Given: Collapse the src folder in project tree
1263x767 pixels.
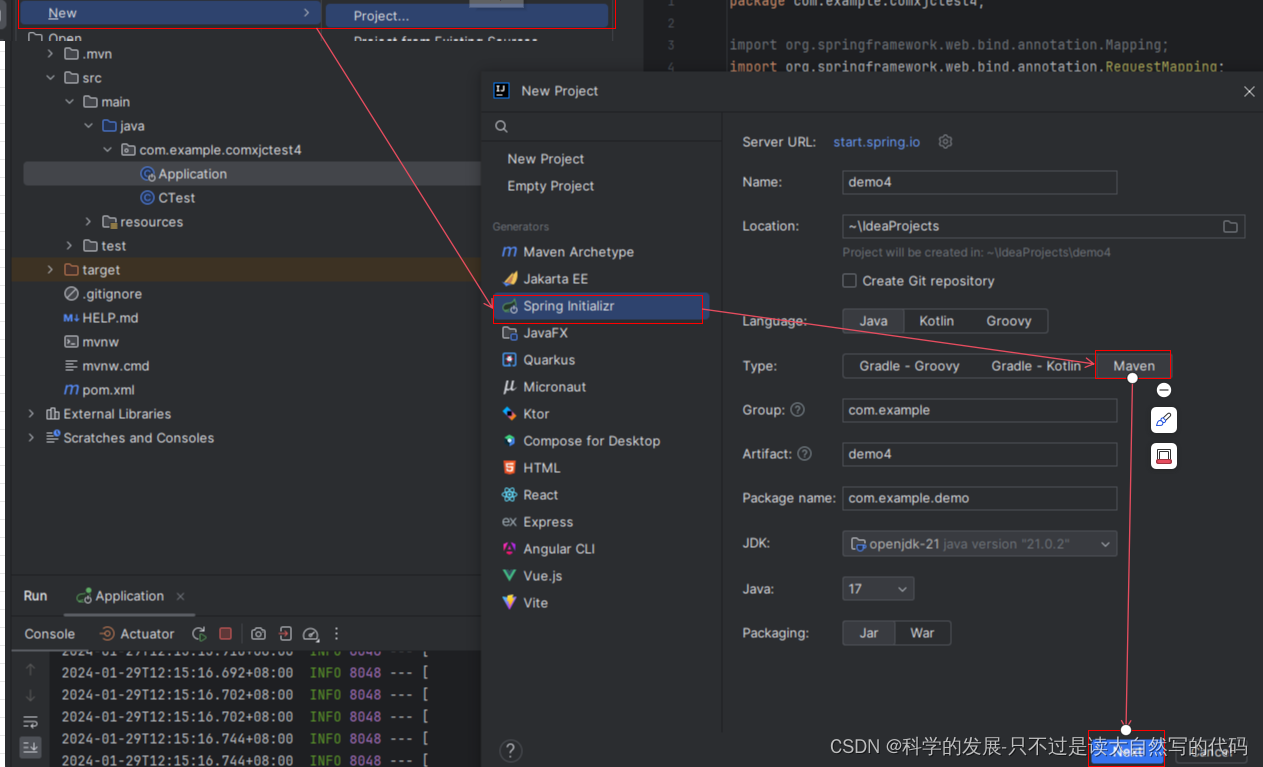Looking at the screenshot, I should tap(51, 78).
